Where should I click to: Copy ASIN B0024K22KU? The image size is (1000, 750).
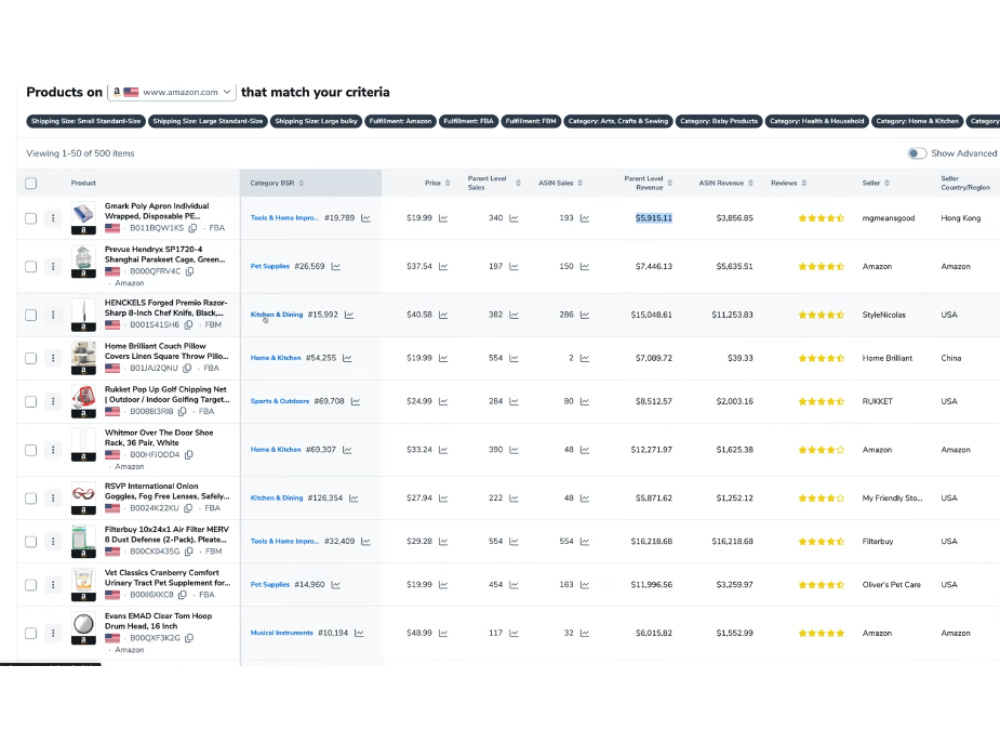pyautogui.click(x=188, y=509)
